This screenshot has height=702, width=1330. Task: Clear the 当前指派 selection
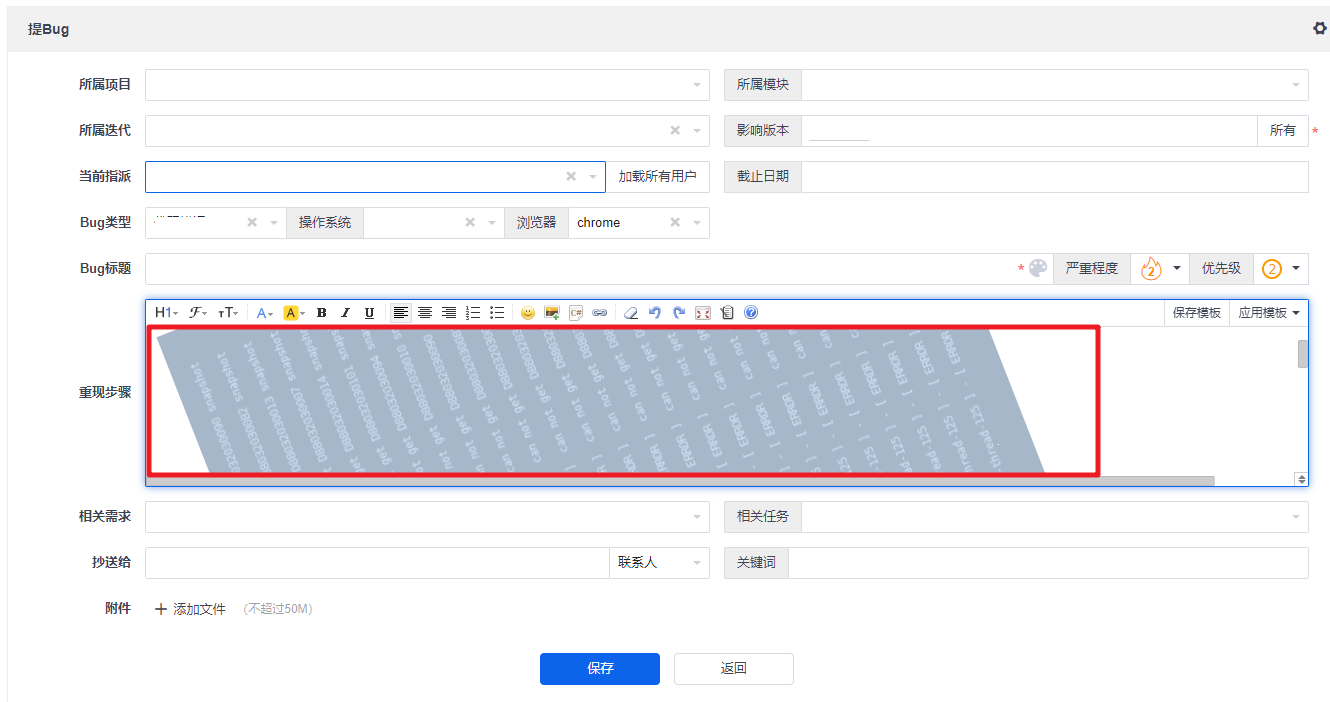571,177
